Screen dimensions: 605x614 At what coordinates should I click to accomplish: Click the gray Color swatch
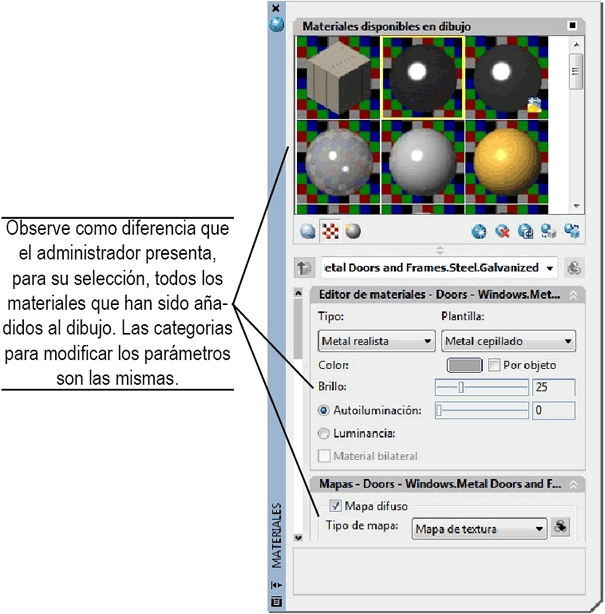click(x=464, y=365)
